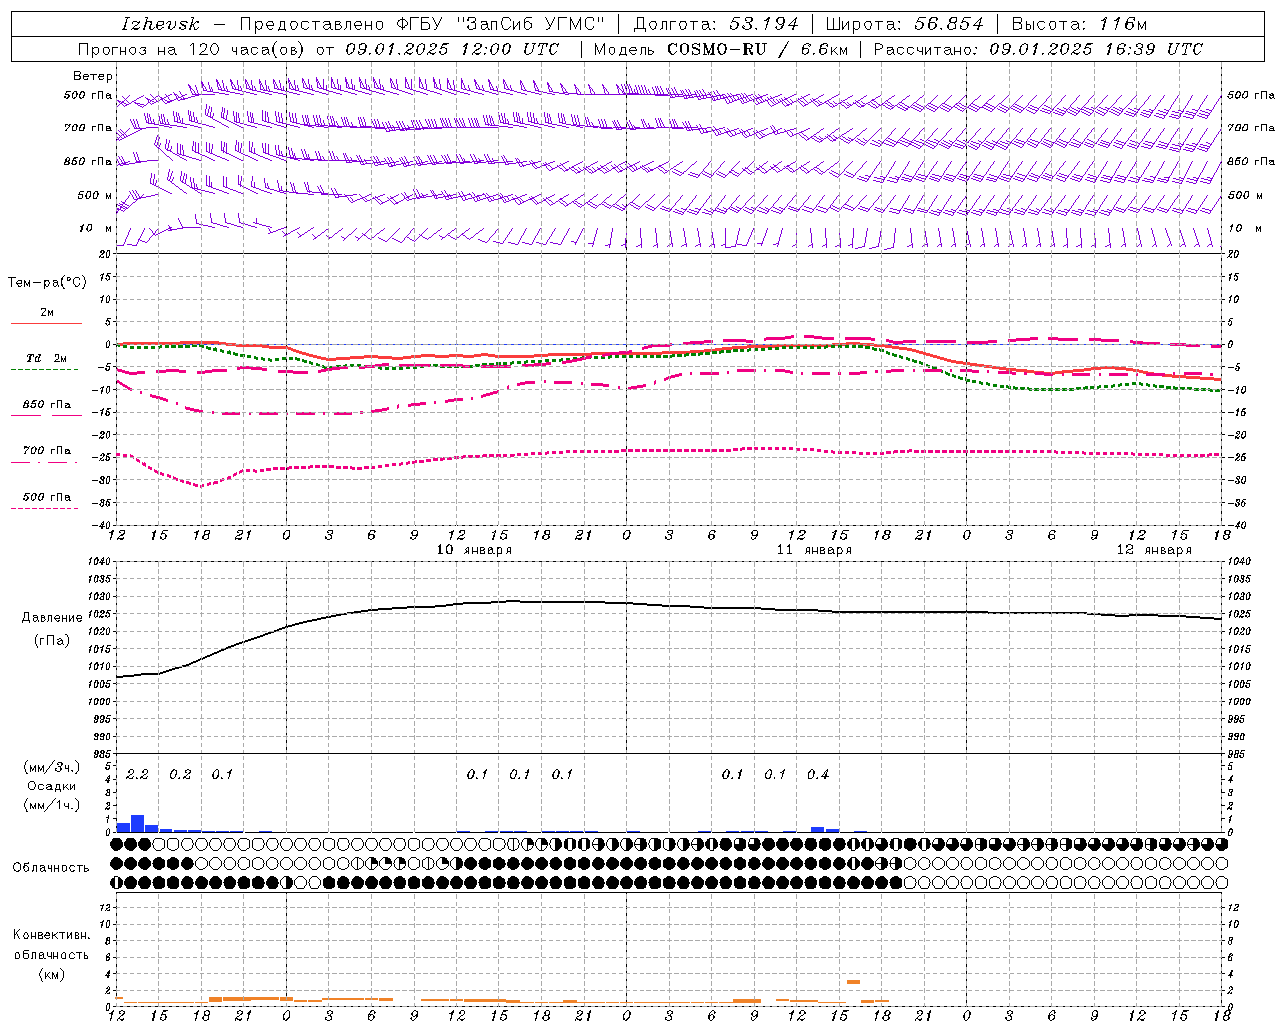
Task: Click the Давление pressure panel label
Action: 52,618
